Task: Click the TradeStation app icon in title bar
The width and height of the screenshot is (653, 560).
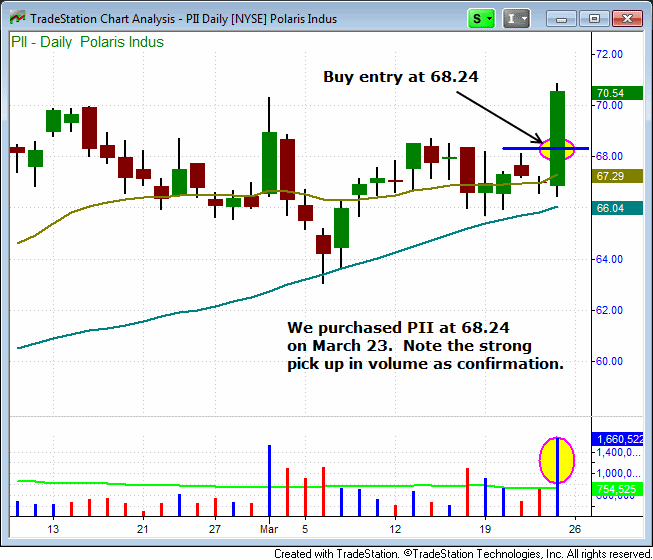Action: [x=16, y=18]
